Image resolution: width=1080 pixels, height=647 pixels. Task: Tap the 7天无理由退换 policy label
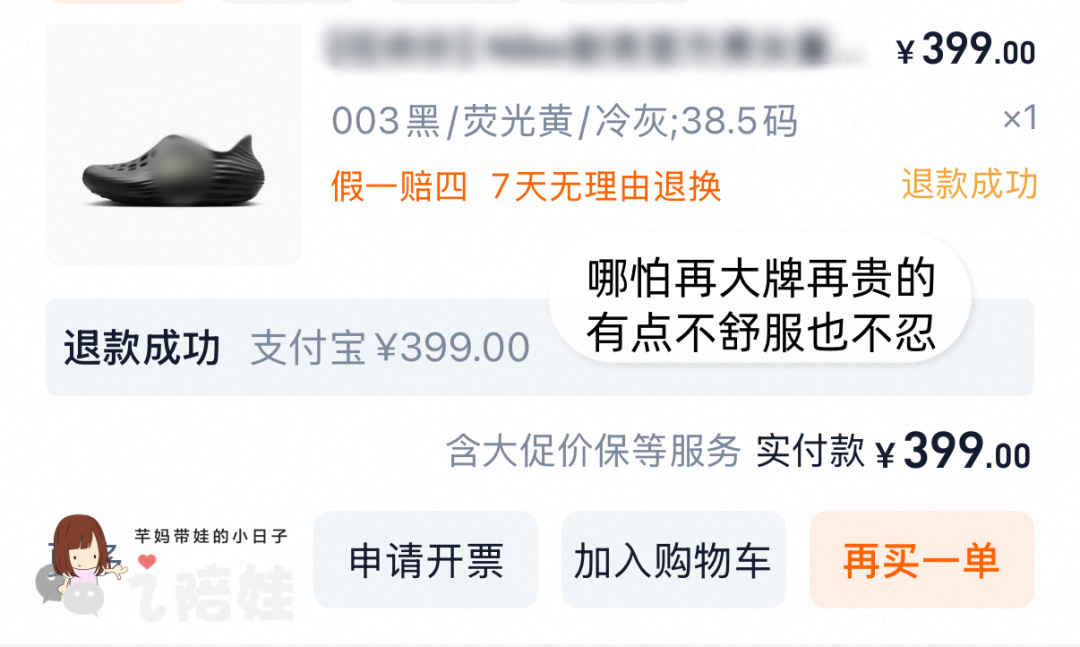pyautogui.click(x=606, y=186)
